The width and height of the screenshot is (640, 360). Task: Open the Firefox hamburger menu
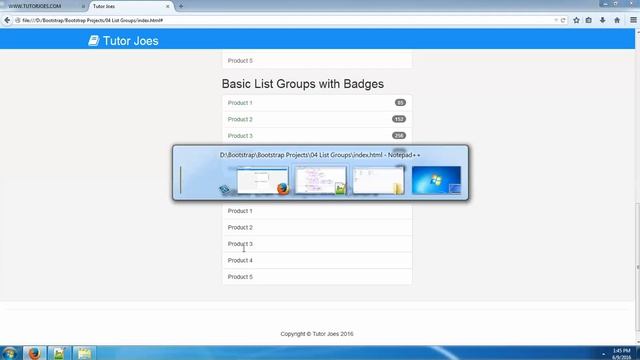pos(633,20)
